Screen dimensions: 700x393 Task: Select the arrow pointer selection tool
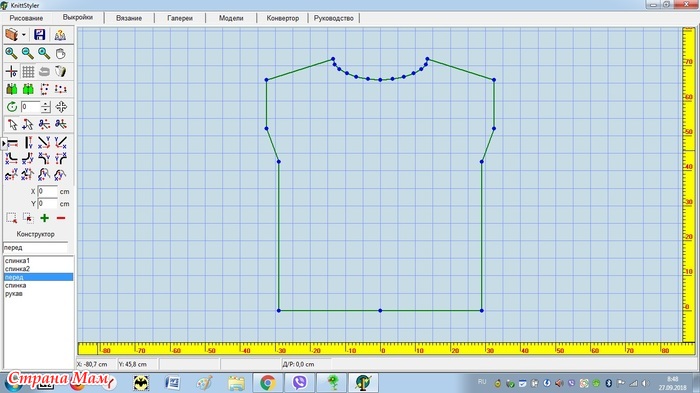[12, 124]
